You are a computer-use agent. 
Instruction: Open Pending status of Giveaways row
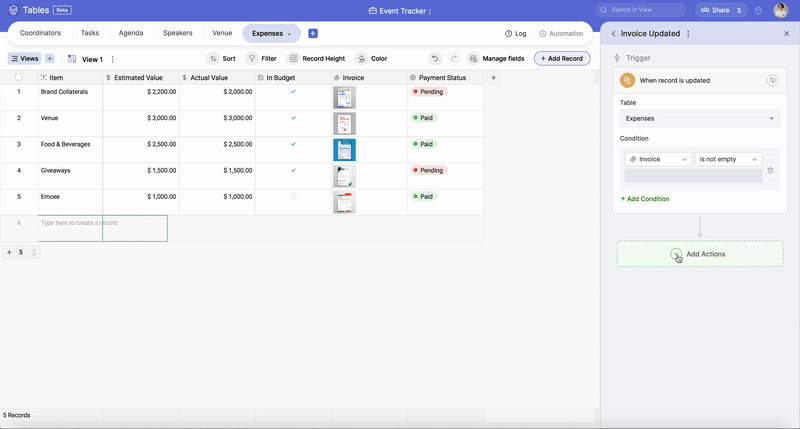click(429, 170)
